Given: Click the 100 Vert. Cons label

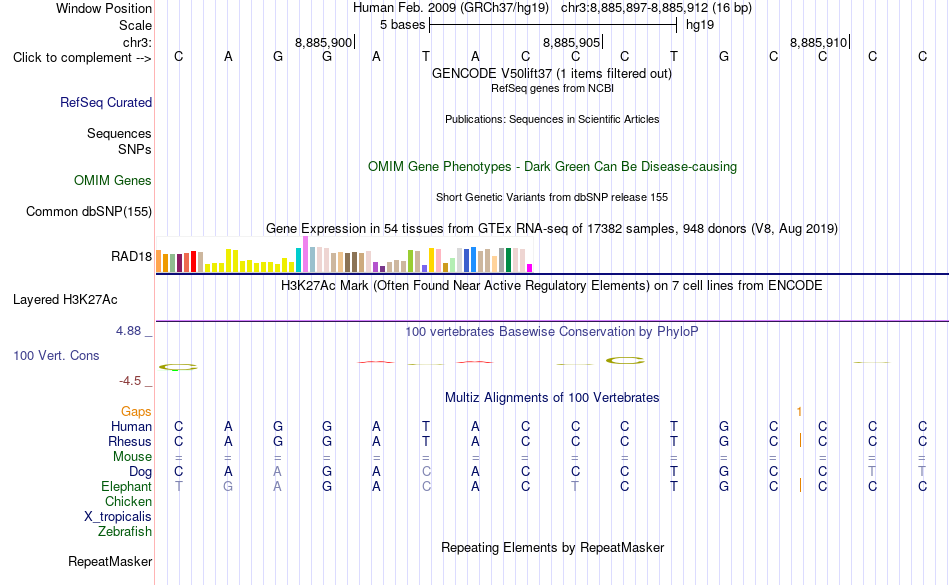Looking at the screenshot, I should point(56,355).
